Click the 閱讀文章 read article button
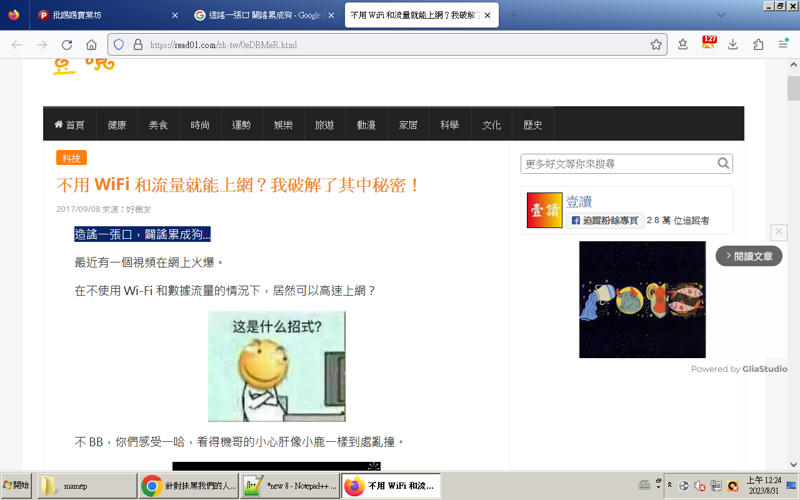Image resolution: width=800 pixels, height=500 pixels. pyautogui.click(x=749, y=256)
